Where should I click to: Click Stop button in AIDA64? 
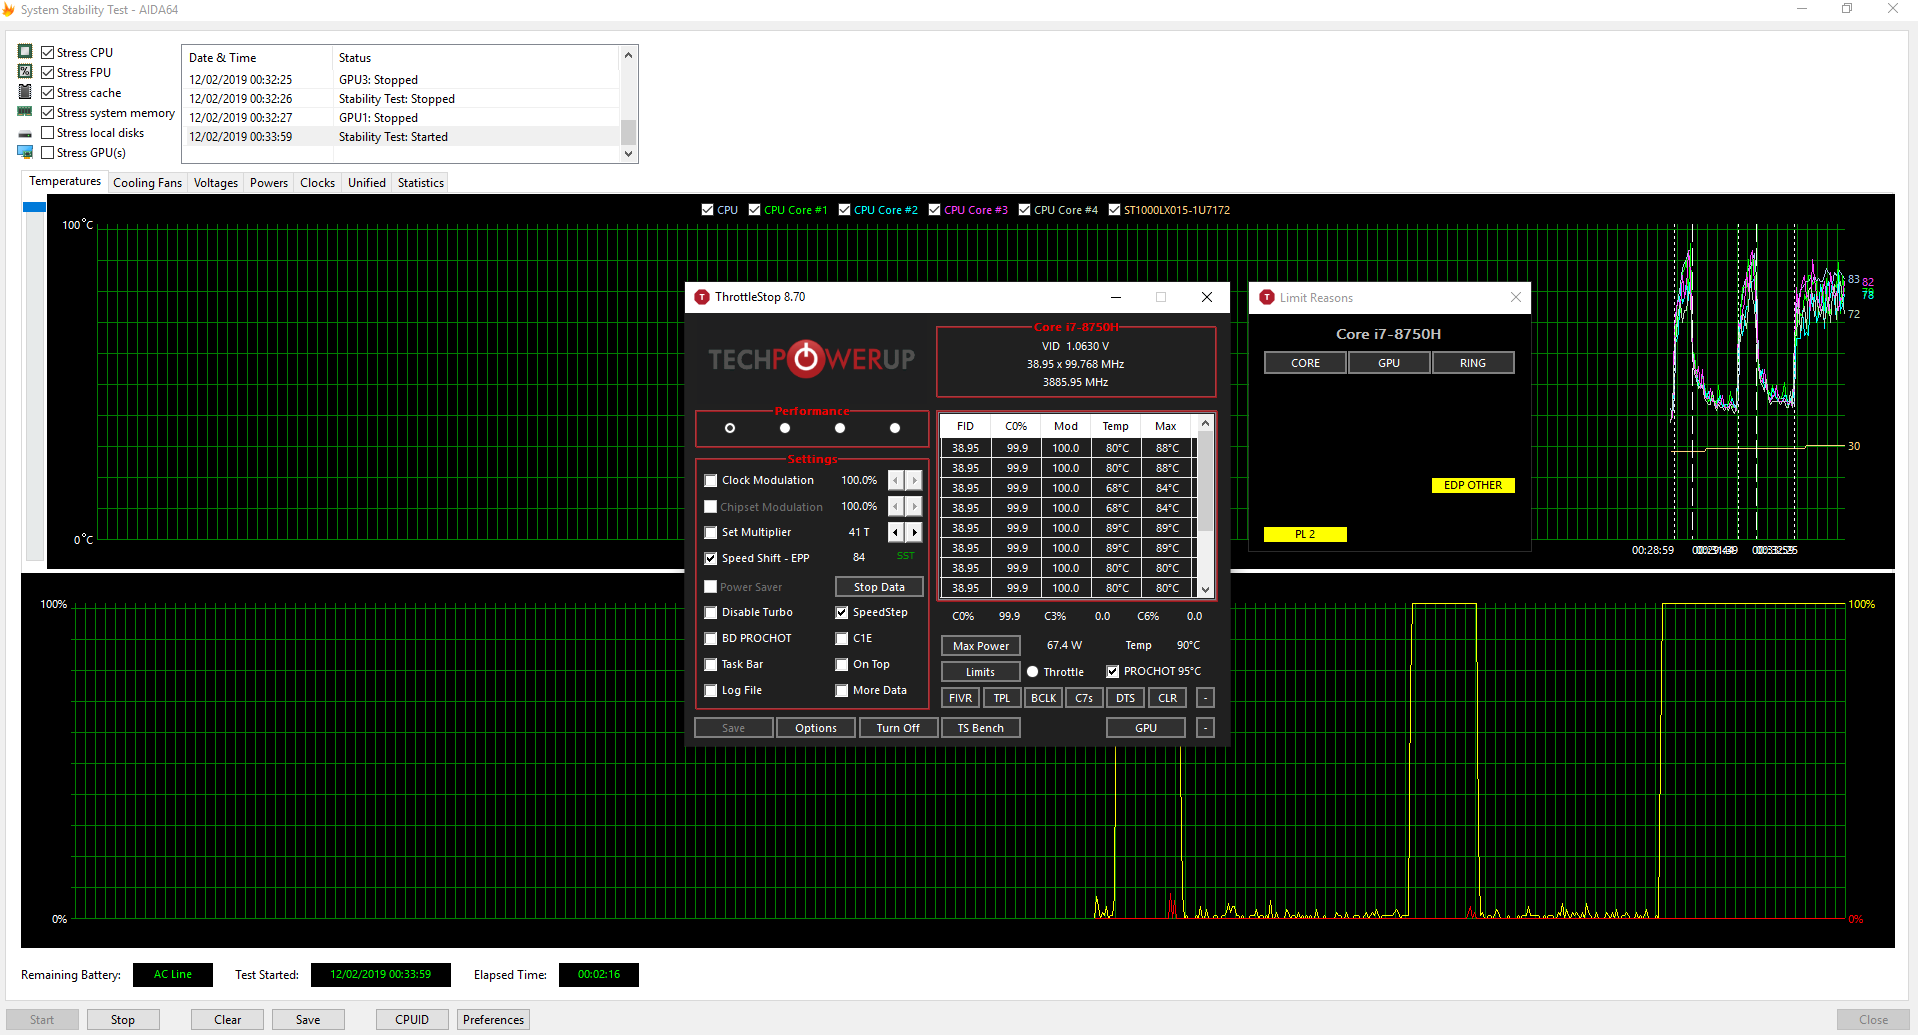(x=123, y=1020)
